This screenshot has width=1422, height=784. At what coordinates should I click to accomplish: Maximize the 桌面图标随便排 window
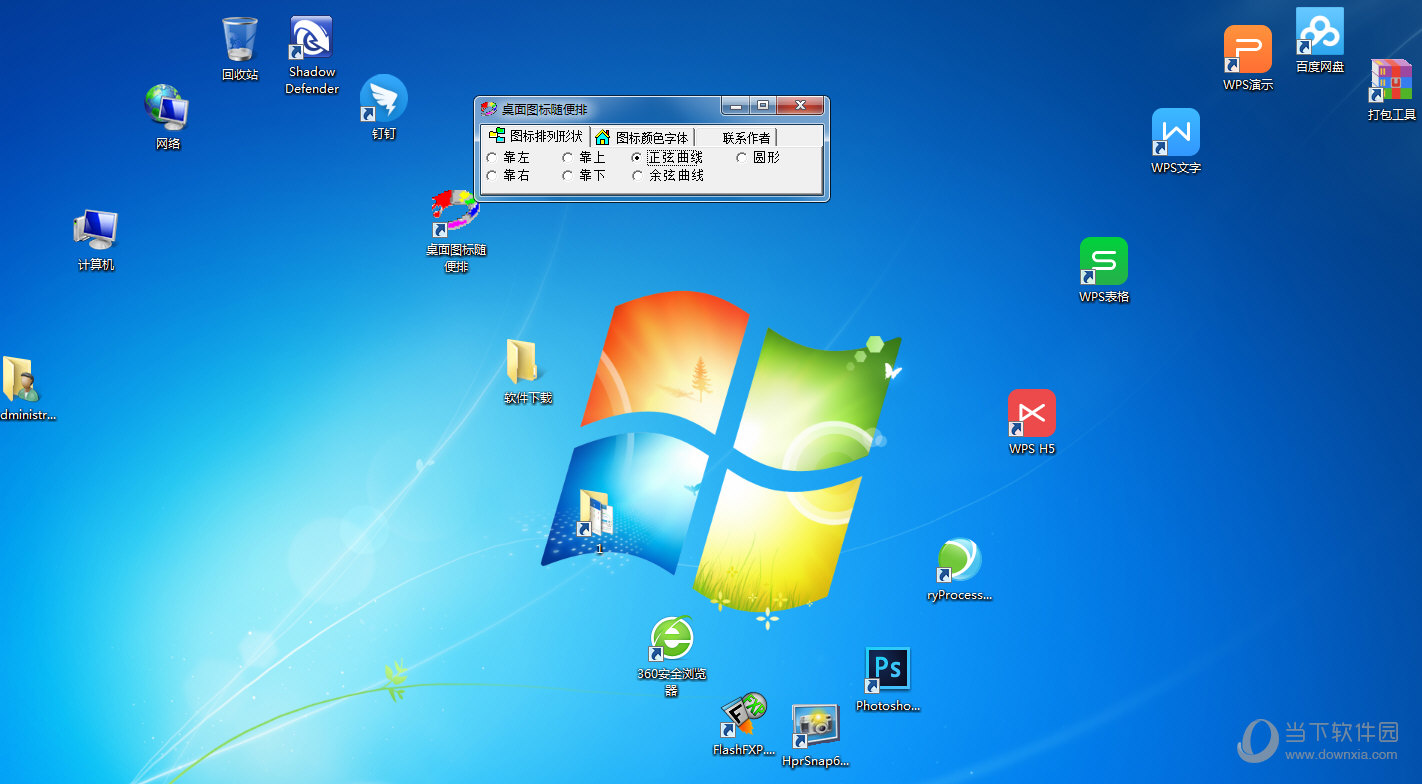click(762, 106)
